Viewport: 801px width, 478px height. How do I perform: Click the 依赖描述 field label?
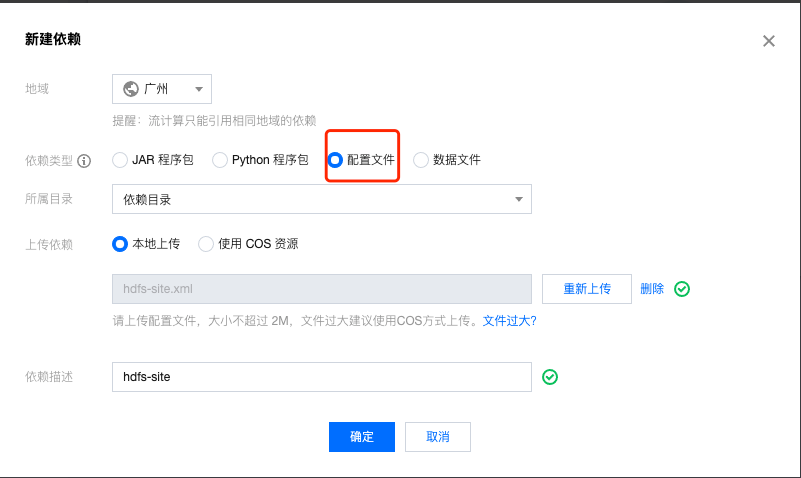pos(49,377)
